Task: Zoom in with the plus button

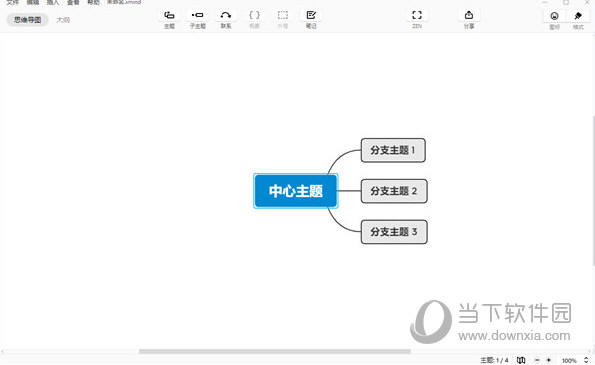Action: pos(548,360)
